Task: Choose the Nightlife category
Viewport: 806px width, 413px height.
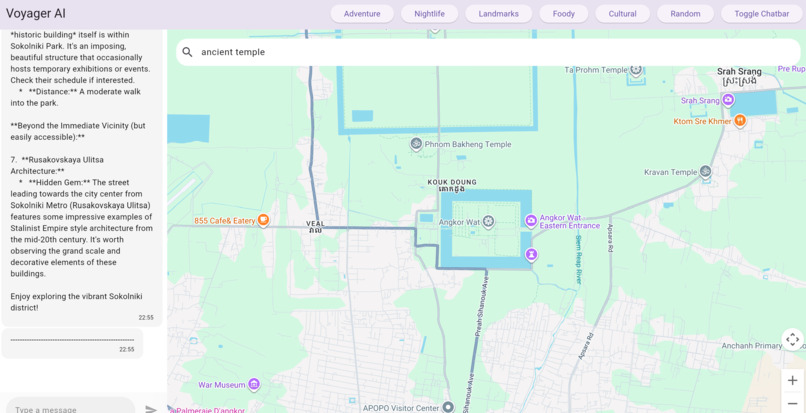Action: click(429, 14)
